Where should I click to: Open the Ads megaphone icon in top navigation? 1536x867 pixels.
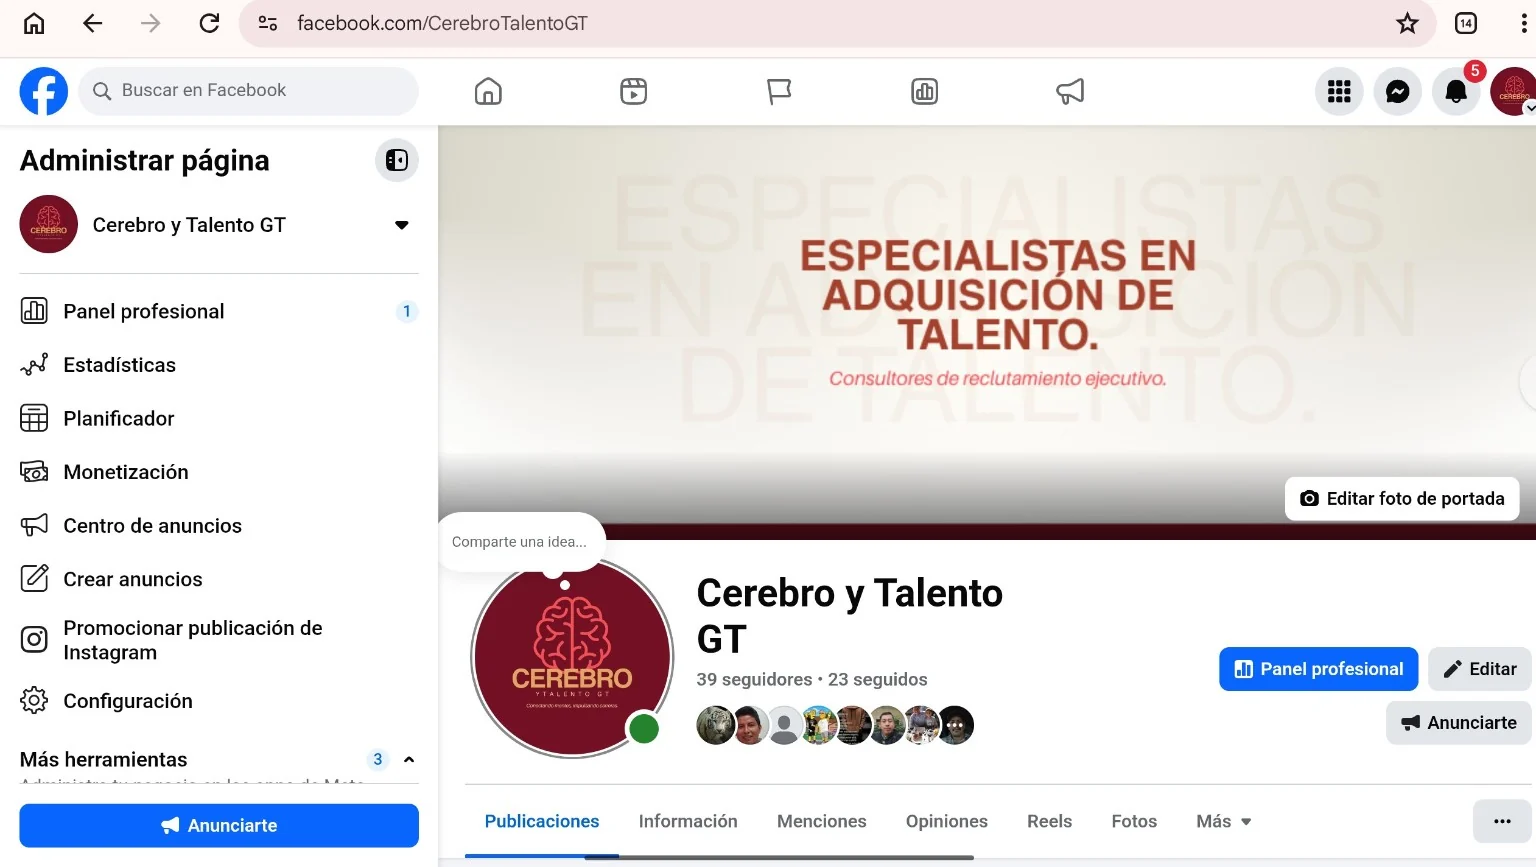pos(1070,91)
